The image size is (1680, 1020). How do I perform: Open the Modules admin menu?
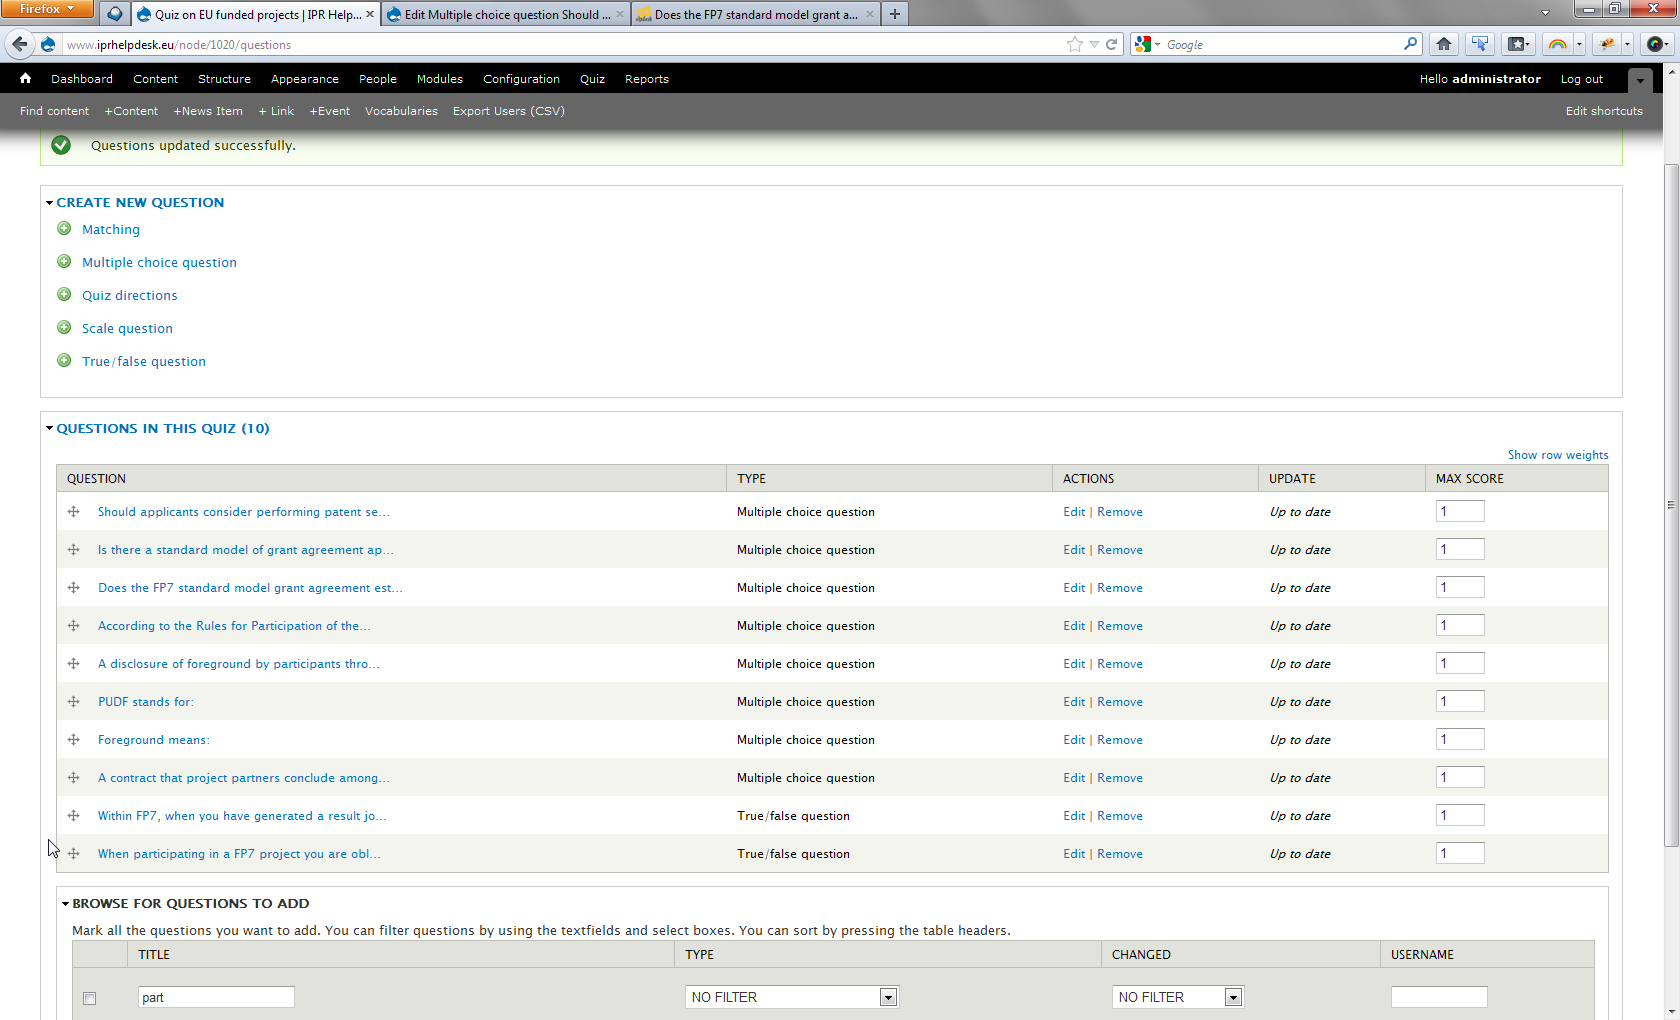click(439, 79)
